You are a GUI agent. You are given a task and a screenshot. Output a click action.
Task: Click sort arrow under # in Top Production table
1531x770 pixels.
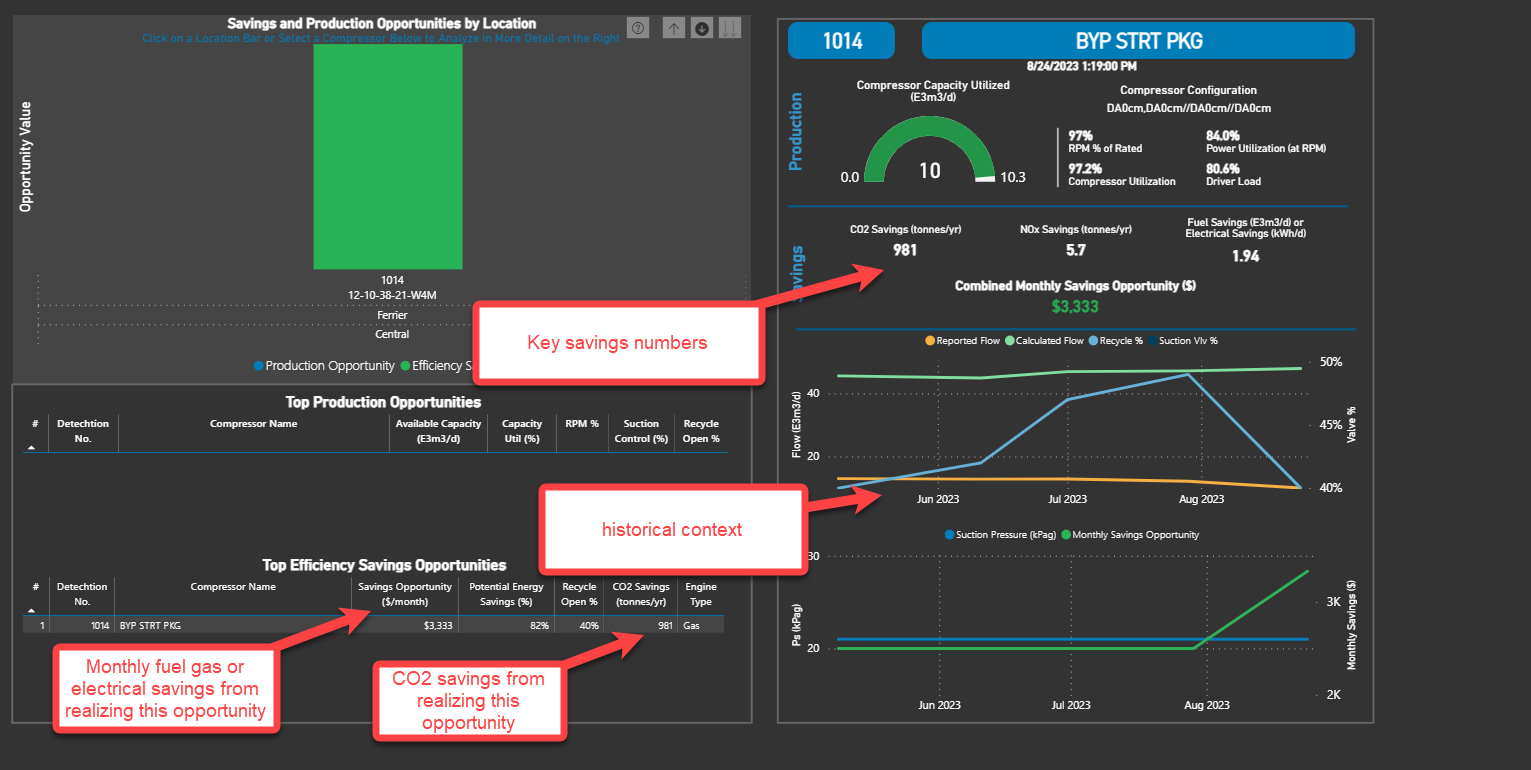[32, 448]
